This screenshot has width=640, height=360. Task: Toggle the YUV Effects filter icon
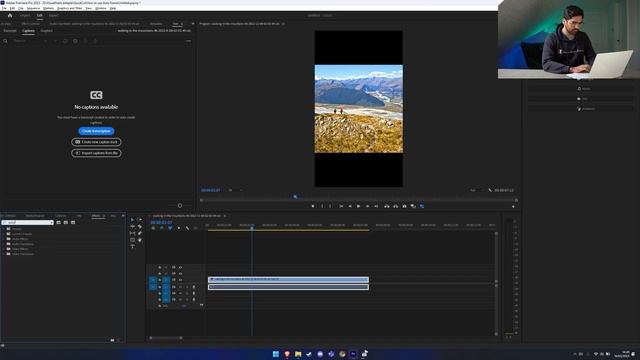click(x=73, y=222)
